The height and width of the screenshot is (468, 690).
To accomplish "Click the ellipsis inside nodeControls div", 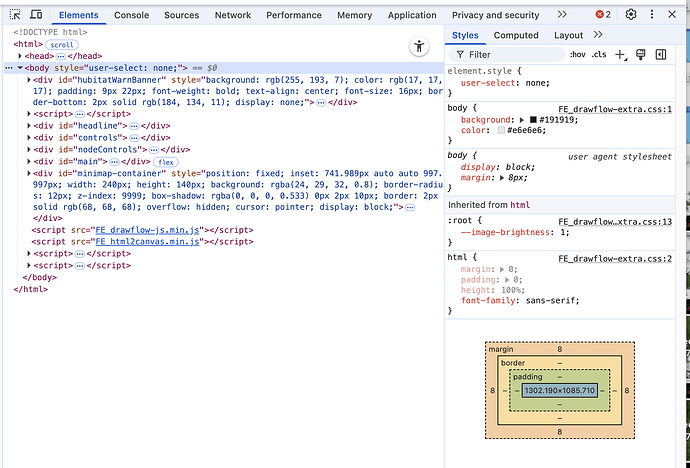I will [x=154, y=150].
